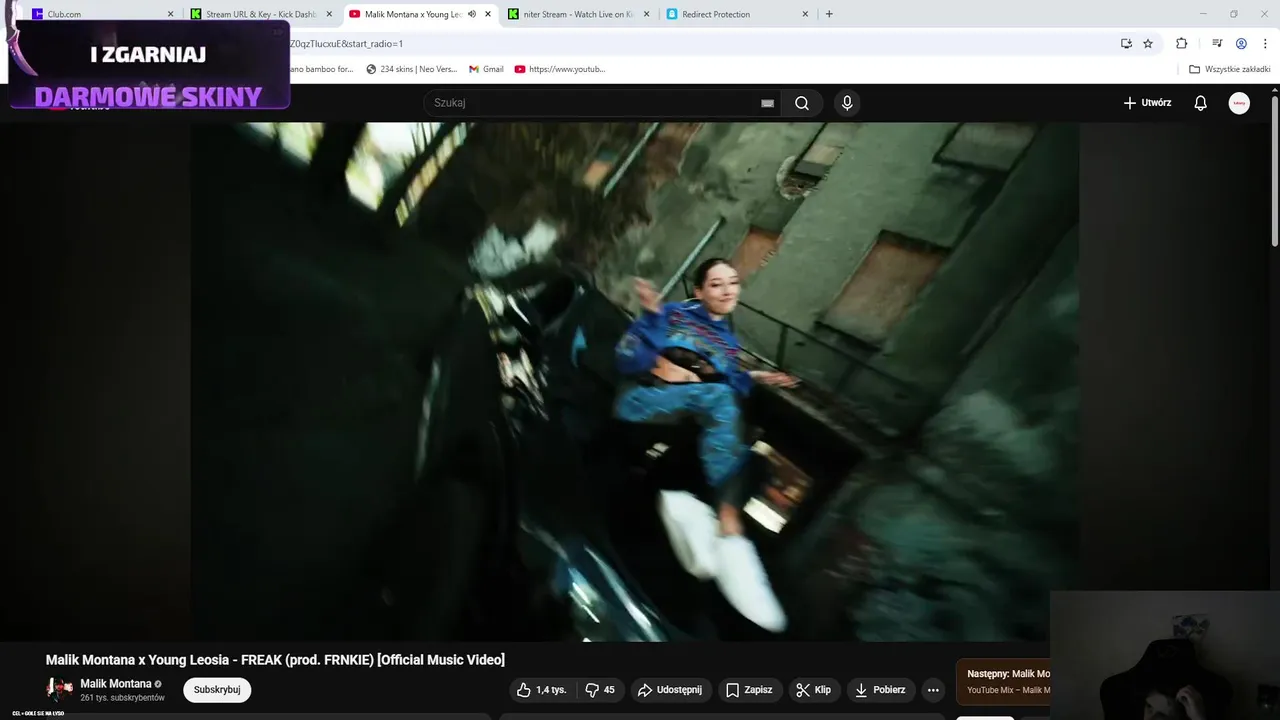Click the channel verified badge icon

click(x=158, y=685)
